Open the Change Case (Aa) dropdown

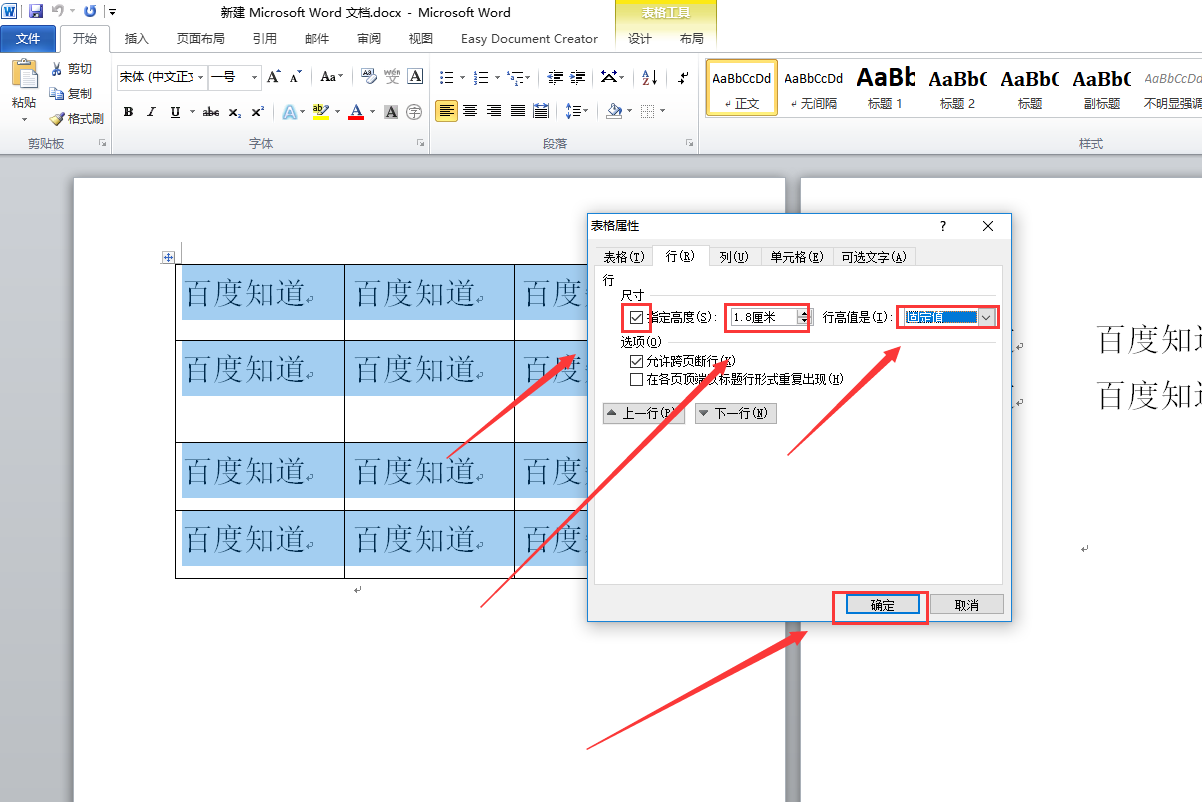tap(331, 77)
